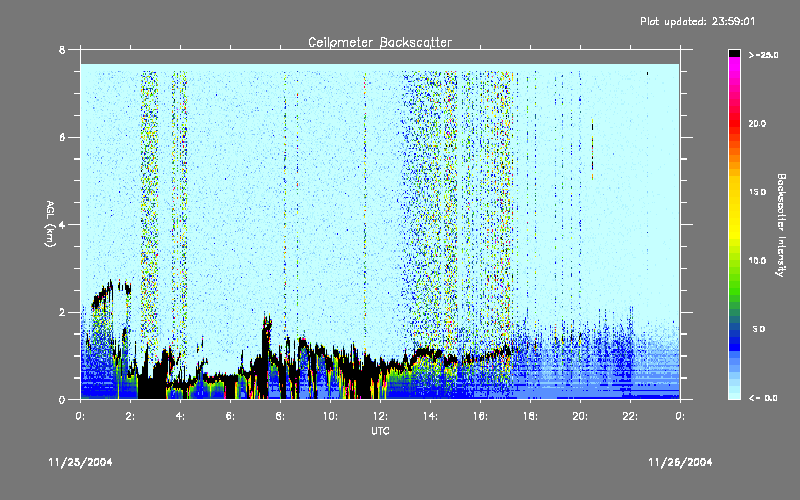This screenshot has width=800, height=500.
Task: Click the ">=25.0" colorbar label
Action: [x=763, y=55]
